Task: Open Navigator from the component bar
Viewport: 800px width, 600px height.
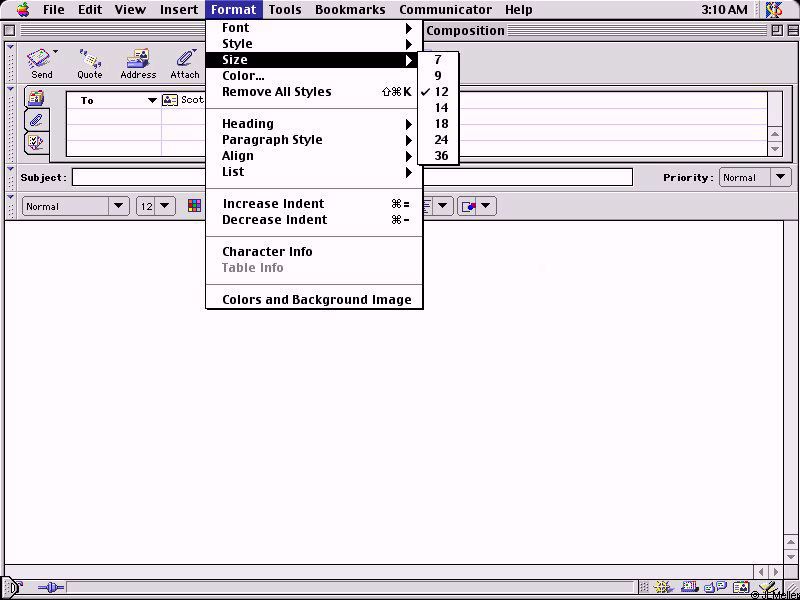Action: 663,588
